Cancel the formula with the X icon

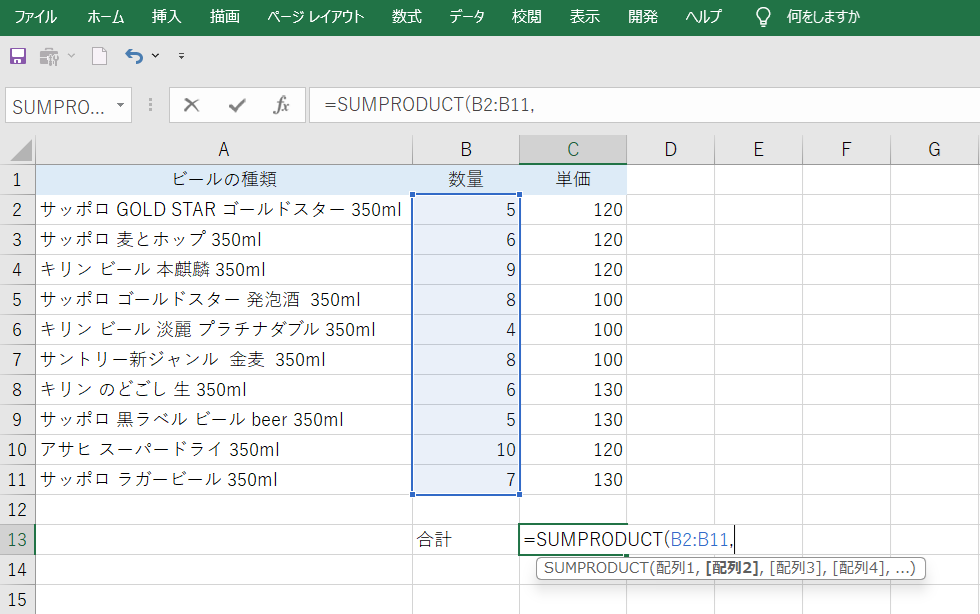tap(190, 104)
